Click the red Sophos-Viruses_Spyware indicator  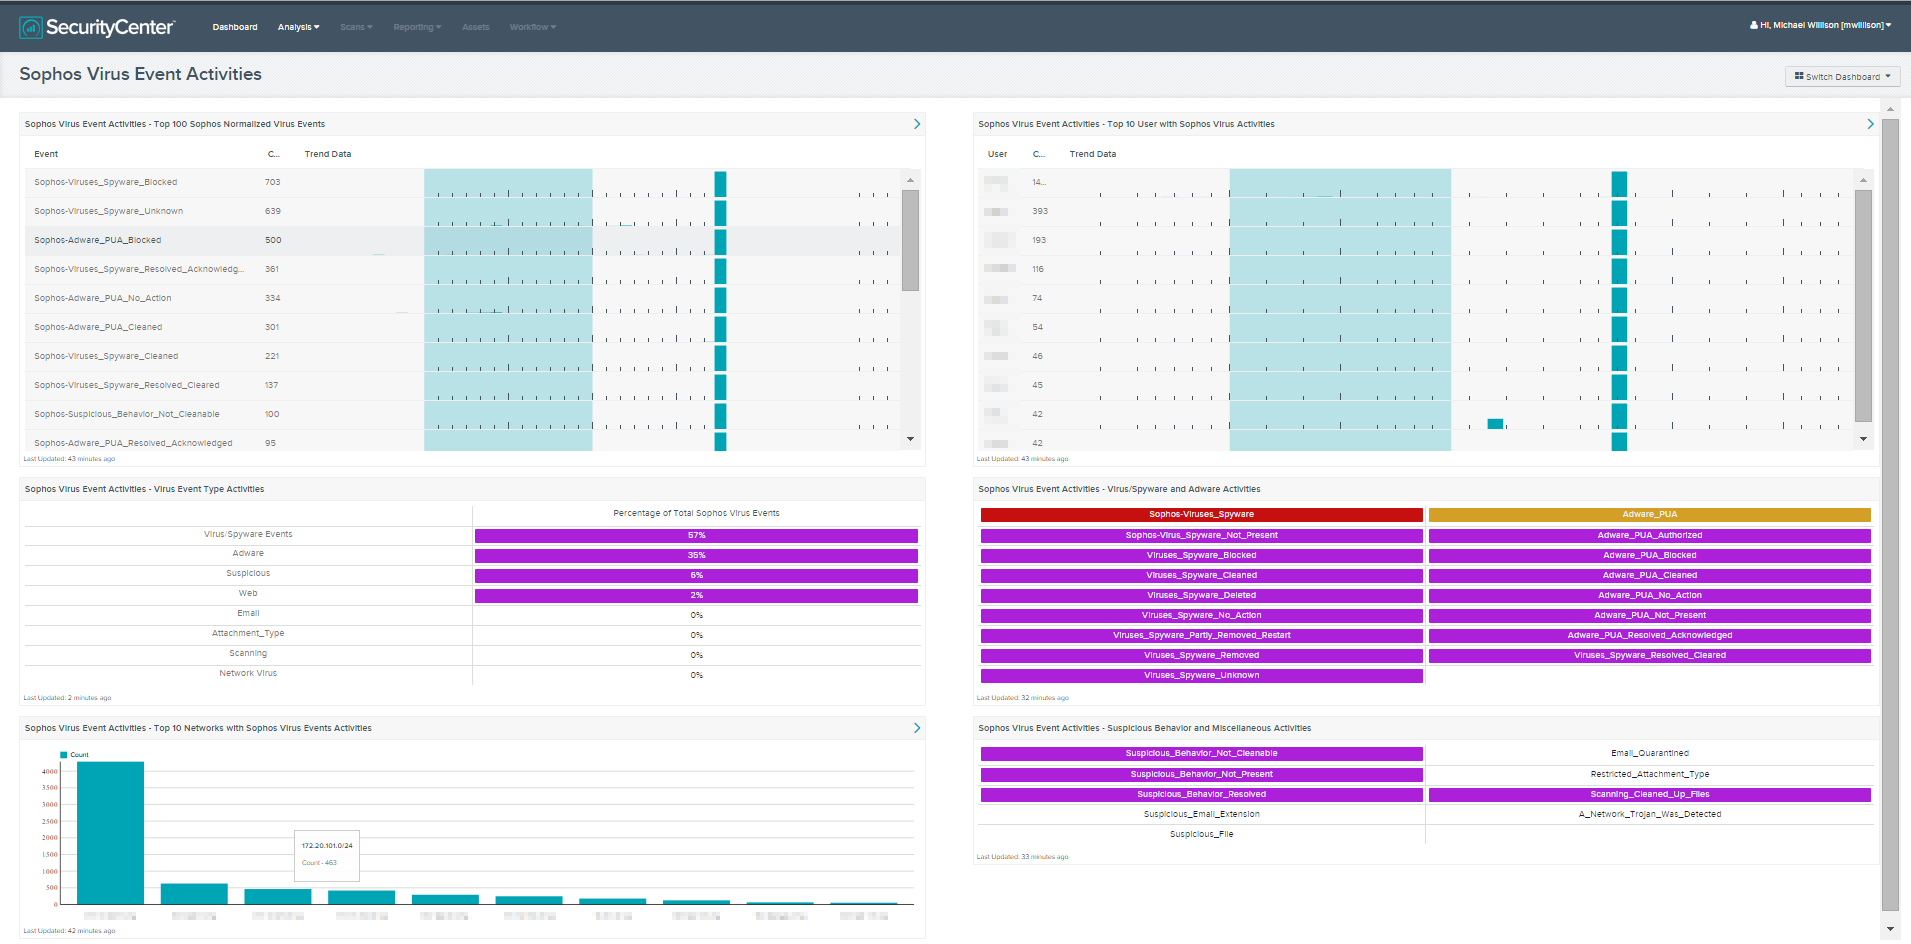pyautogui.click(x=1201, y=515)
